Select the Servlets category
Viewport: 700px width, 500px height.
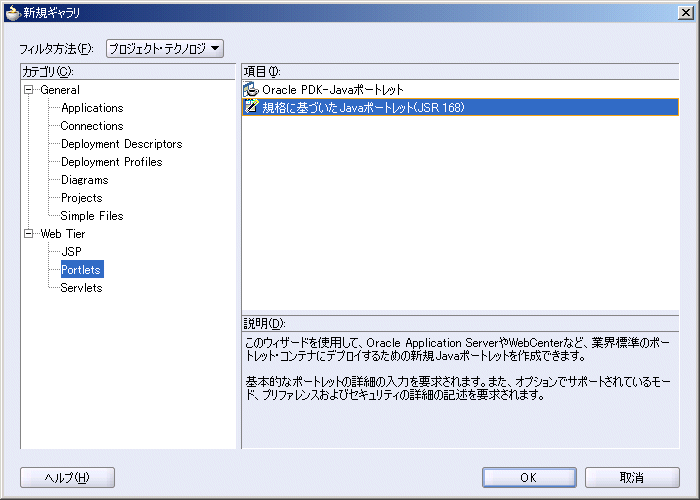[x=82, y=288]
